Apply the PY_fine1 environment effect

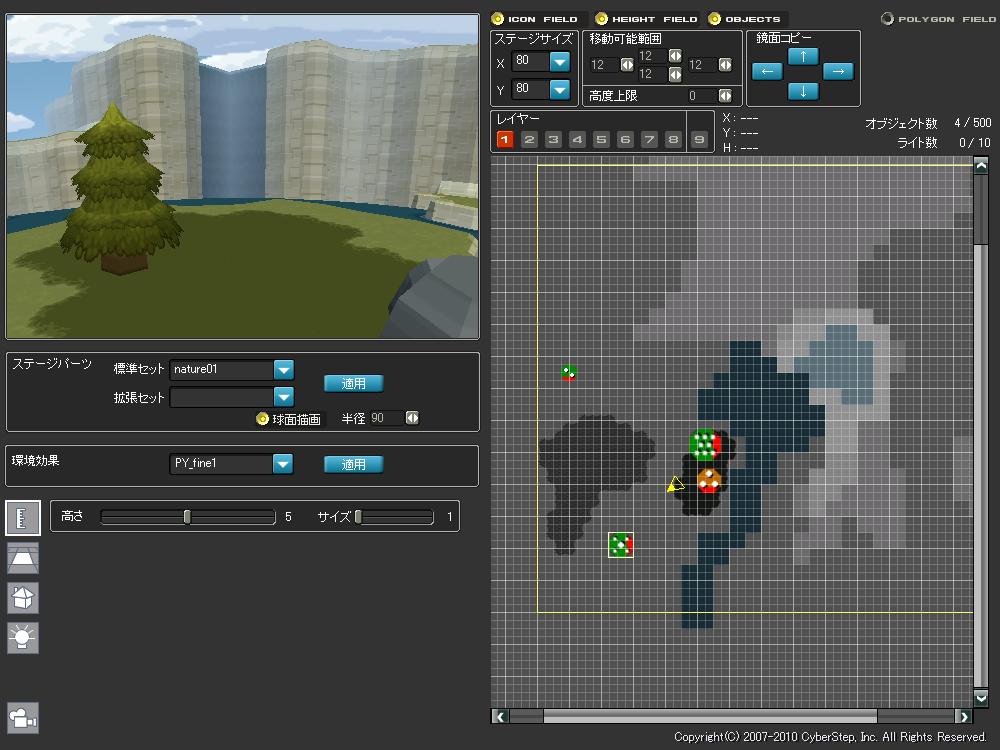353,464
